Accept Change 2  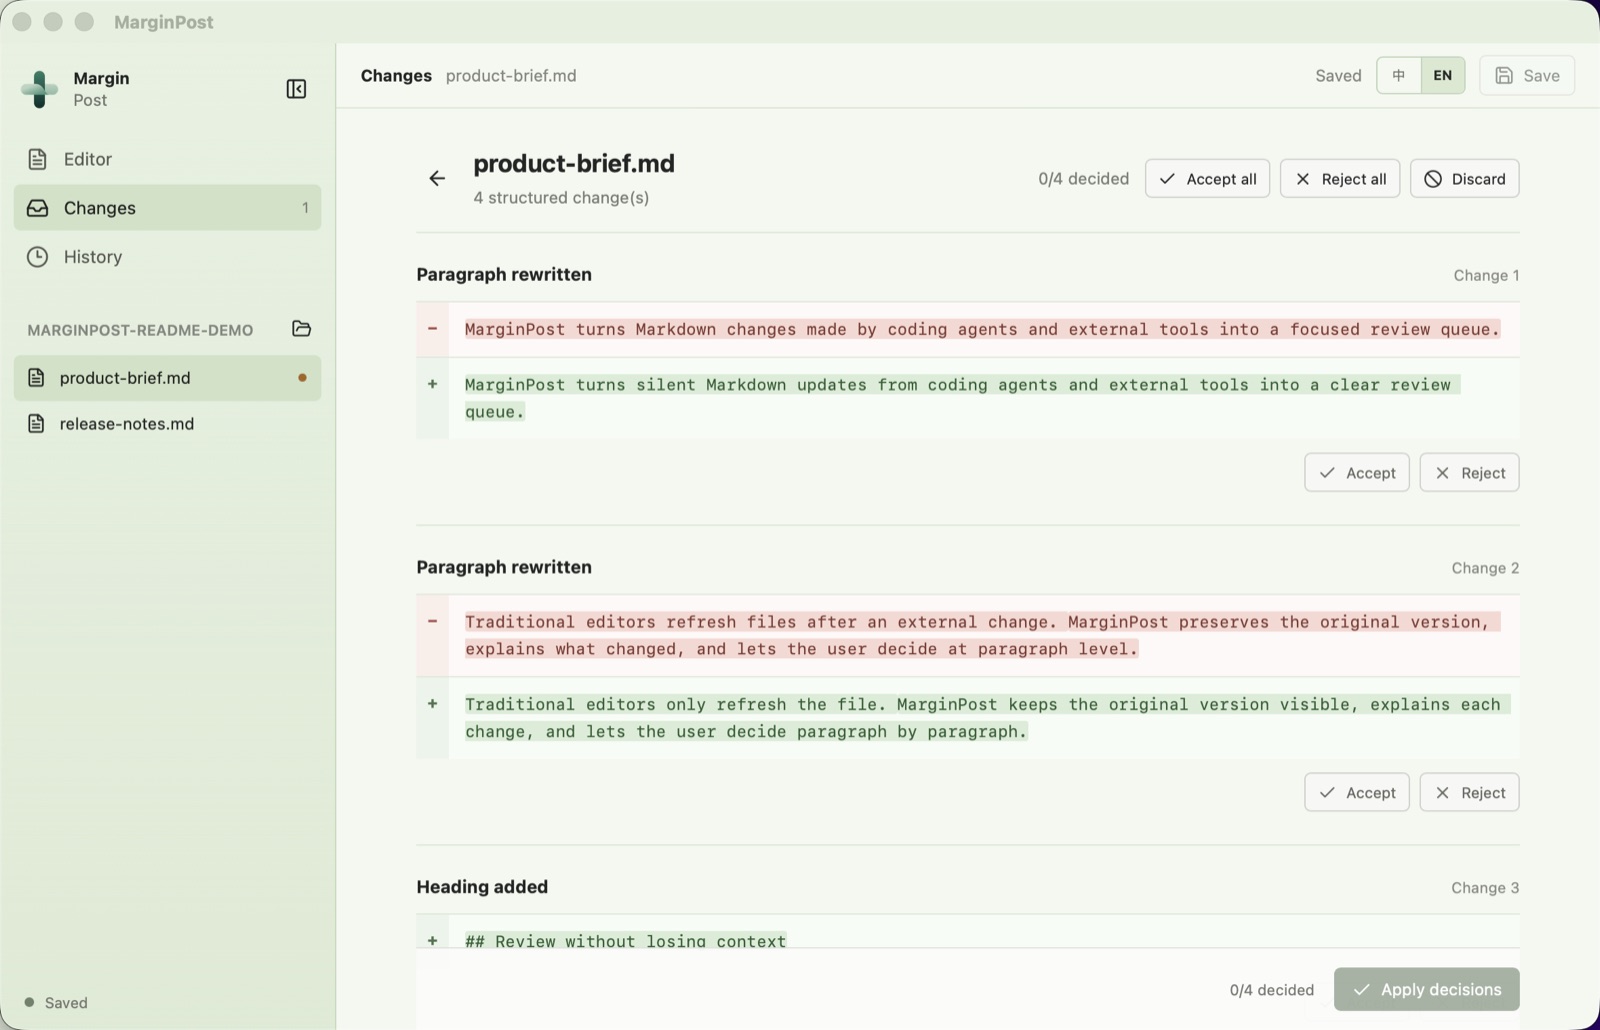pyautogui.click(x=1357, y=793)
